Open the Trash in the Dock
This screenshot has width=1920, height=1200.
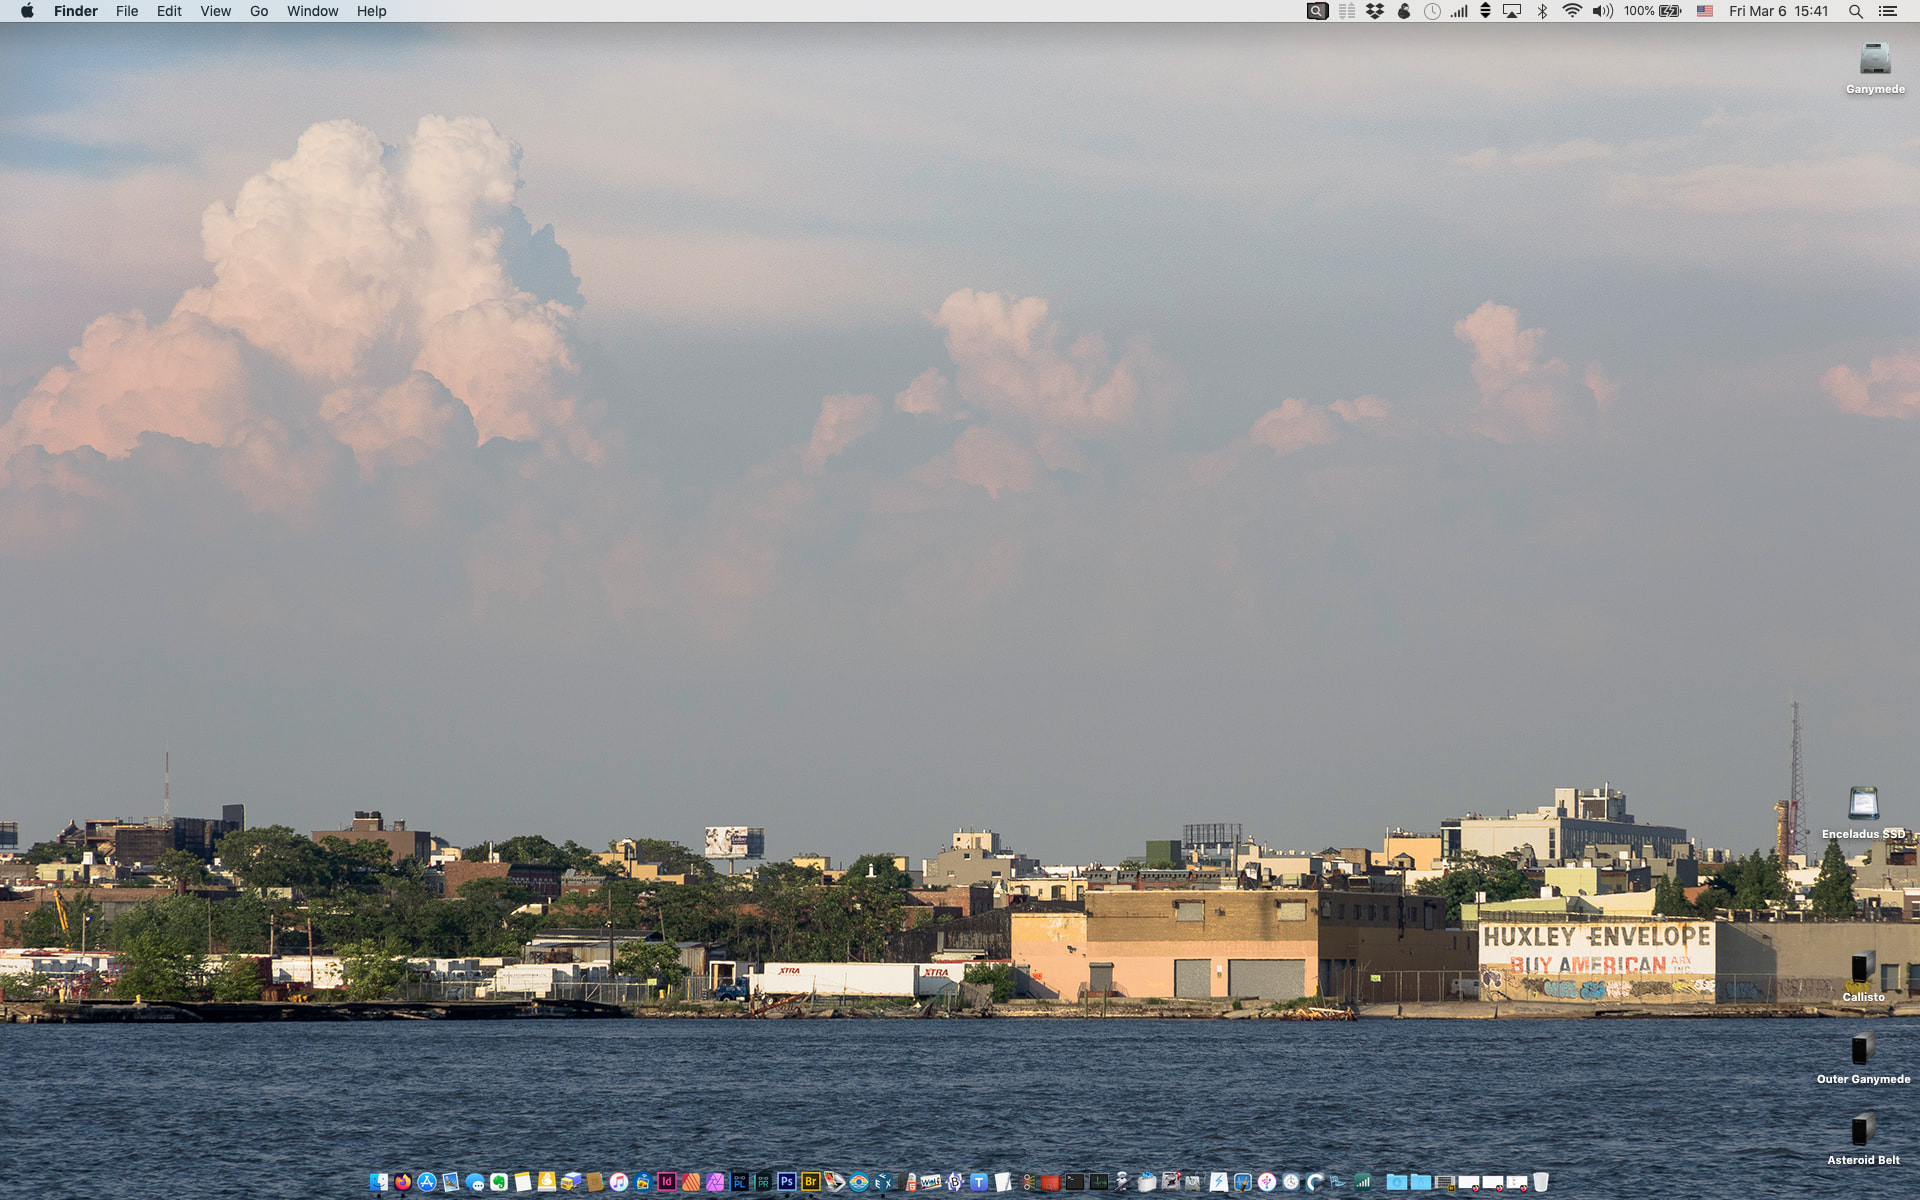1541,1182
